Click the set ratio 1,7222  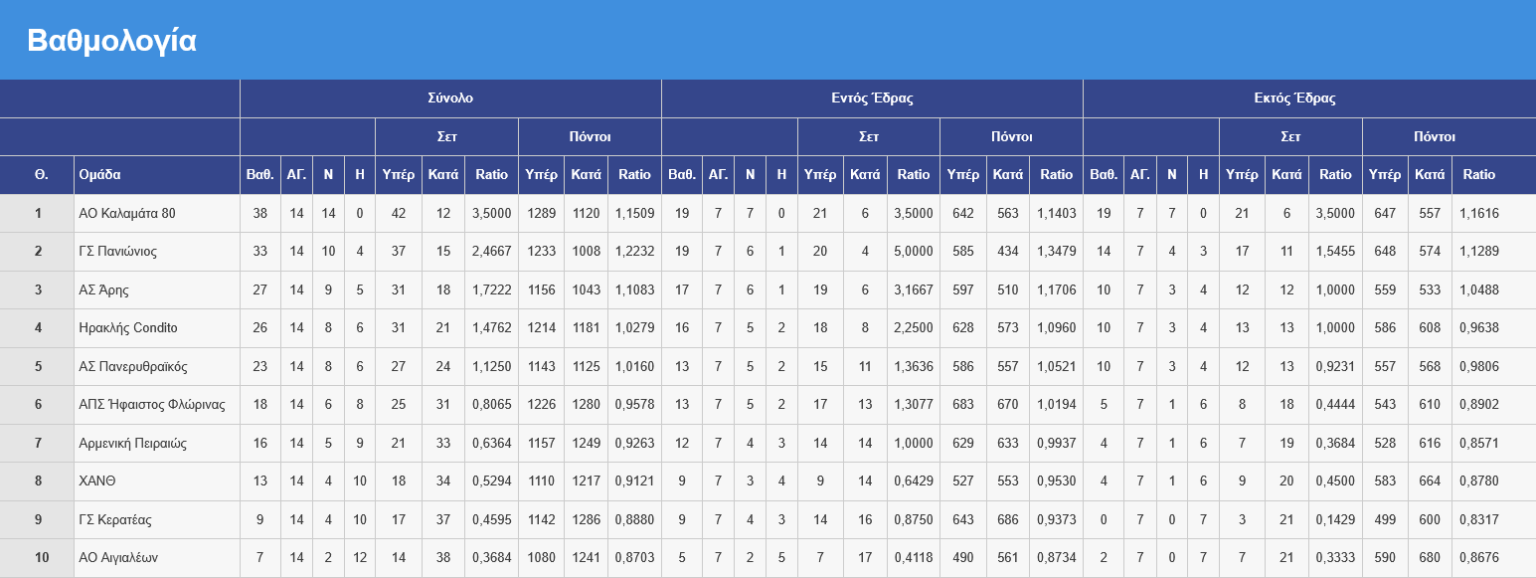(491, 290)
